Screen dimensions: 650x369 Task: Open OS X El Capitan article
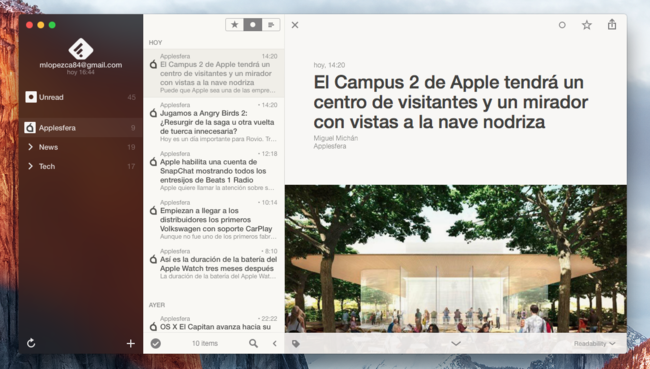pyautogui.click(x=214, y=323)
